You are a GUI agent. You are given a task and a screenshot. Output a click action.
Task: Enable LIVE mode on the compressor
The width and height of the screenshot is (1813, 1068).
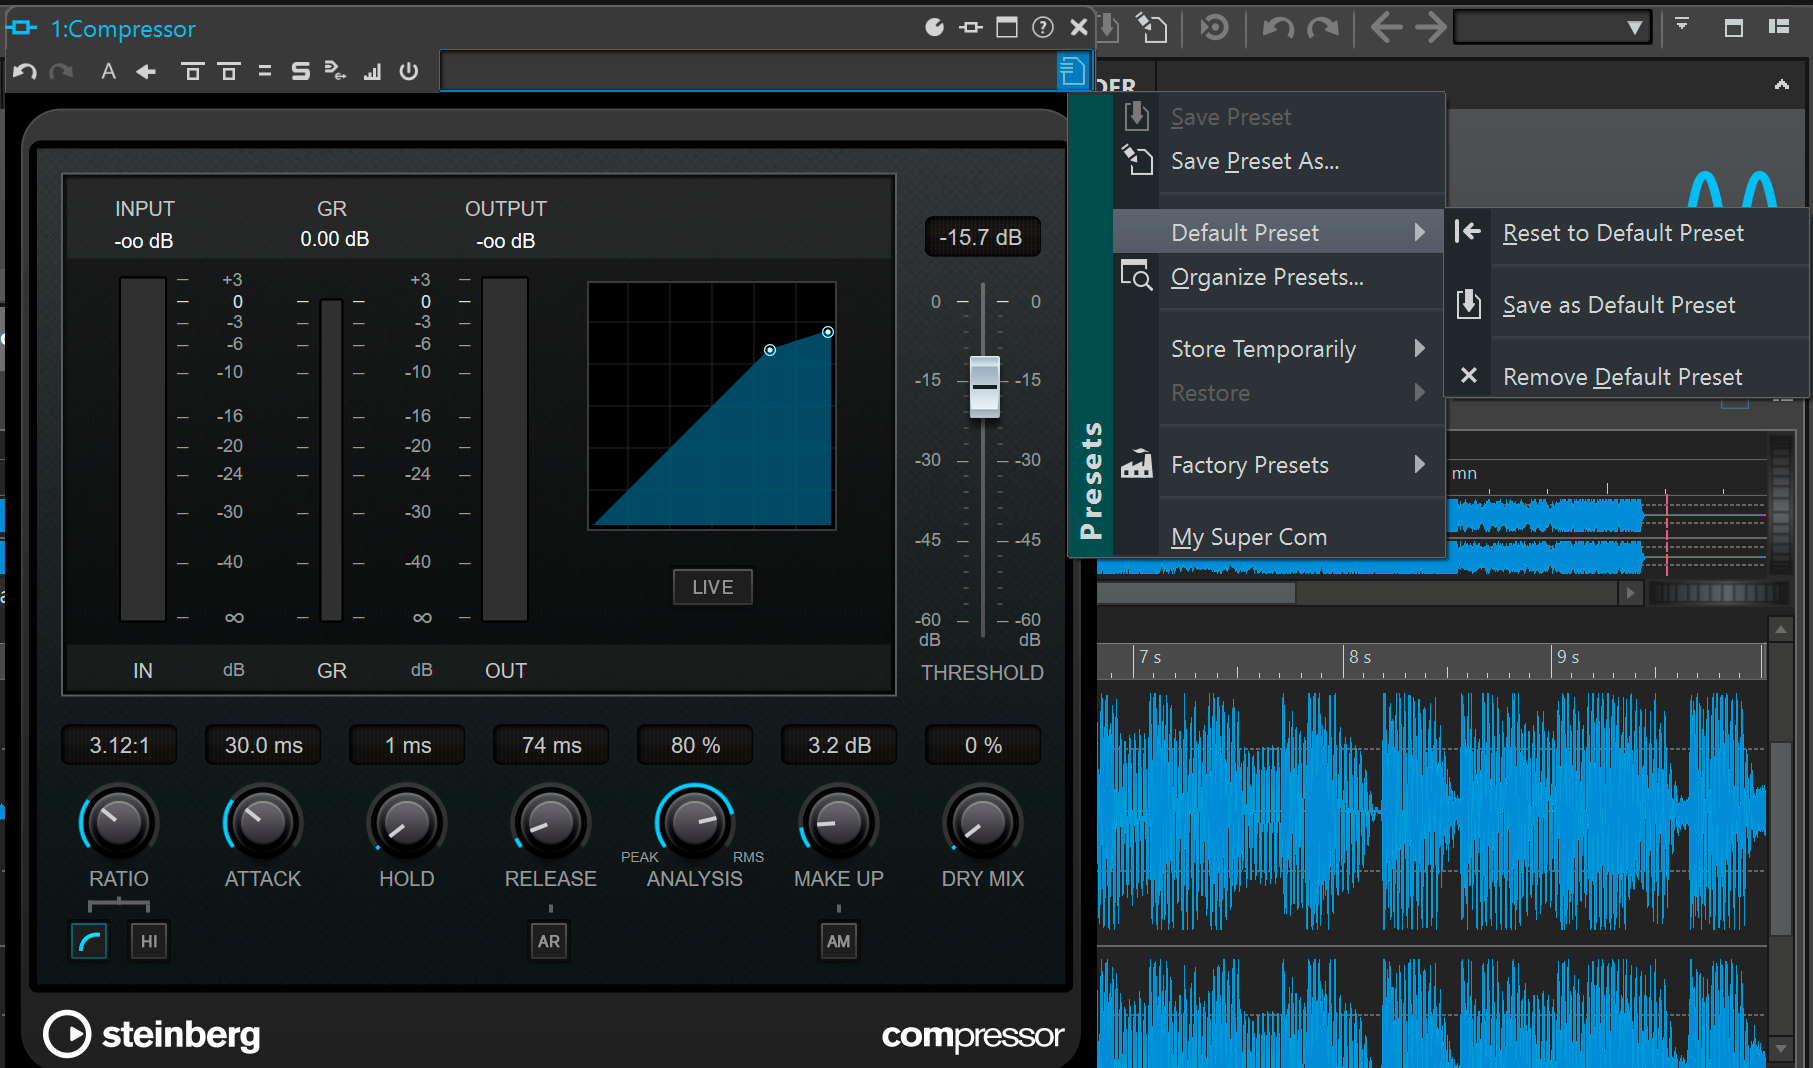712,587
